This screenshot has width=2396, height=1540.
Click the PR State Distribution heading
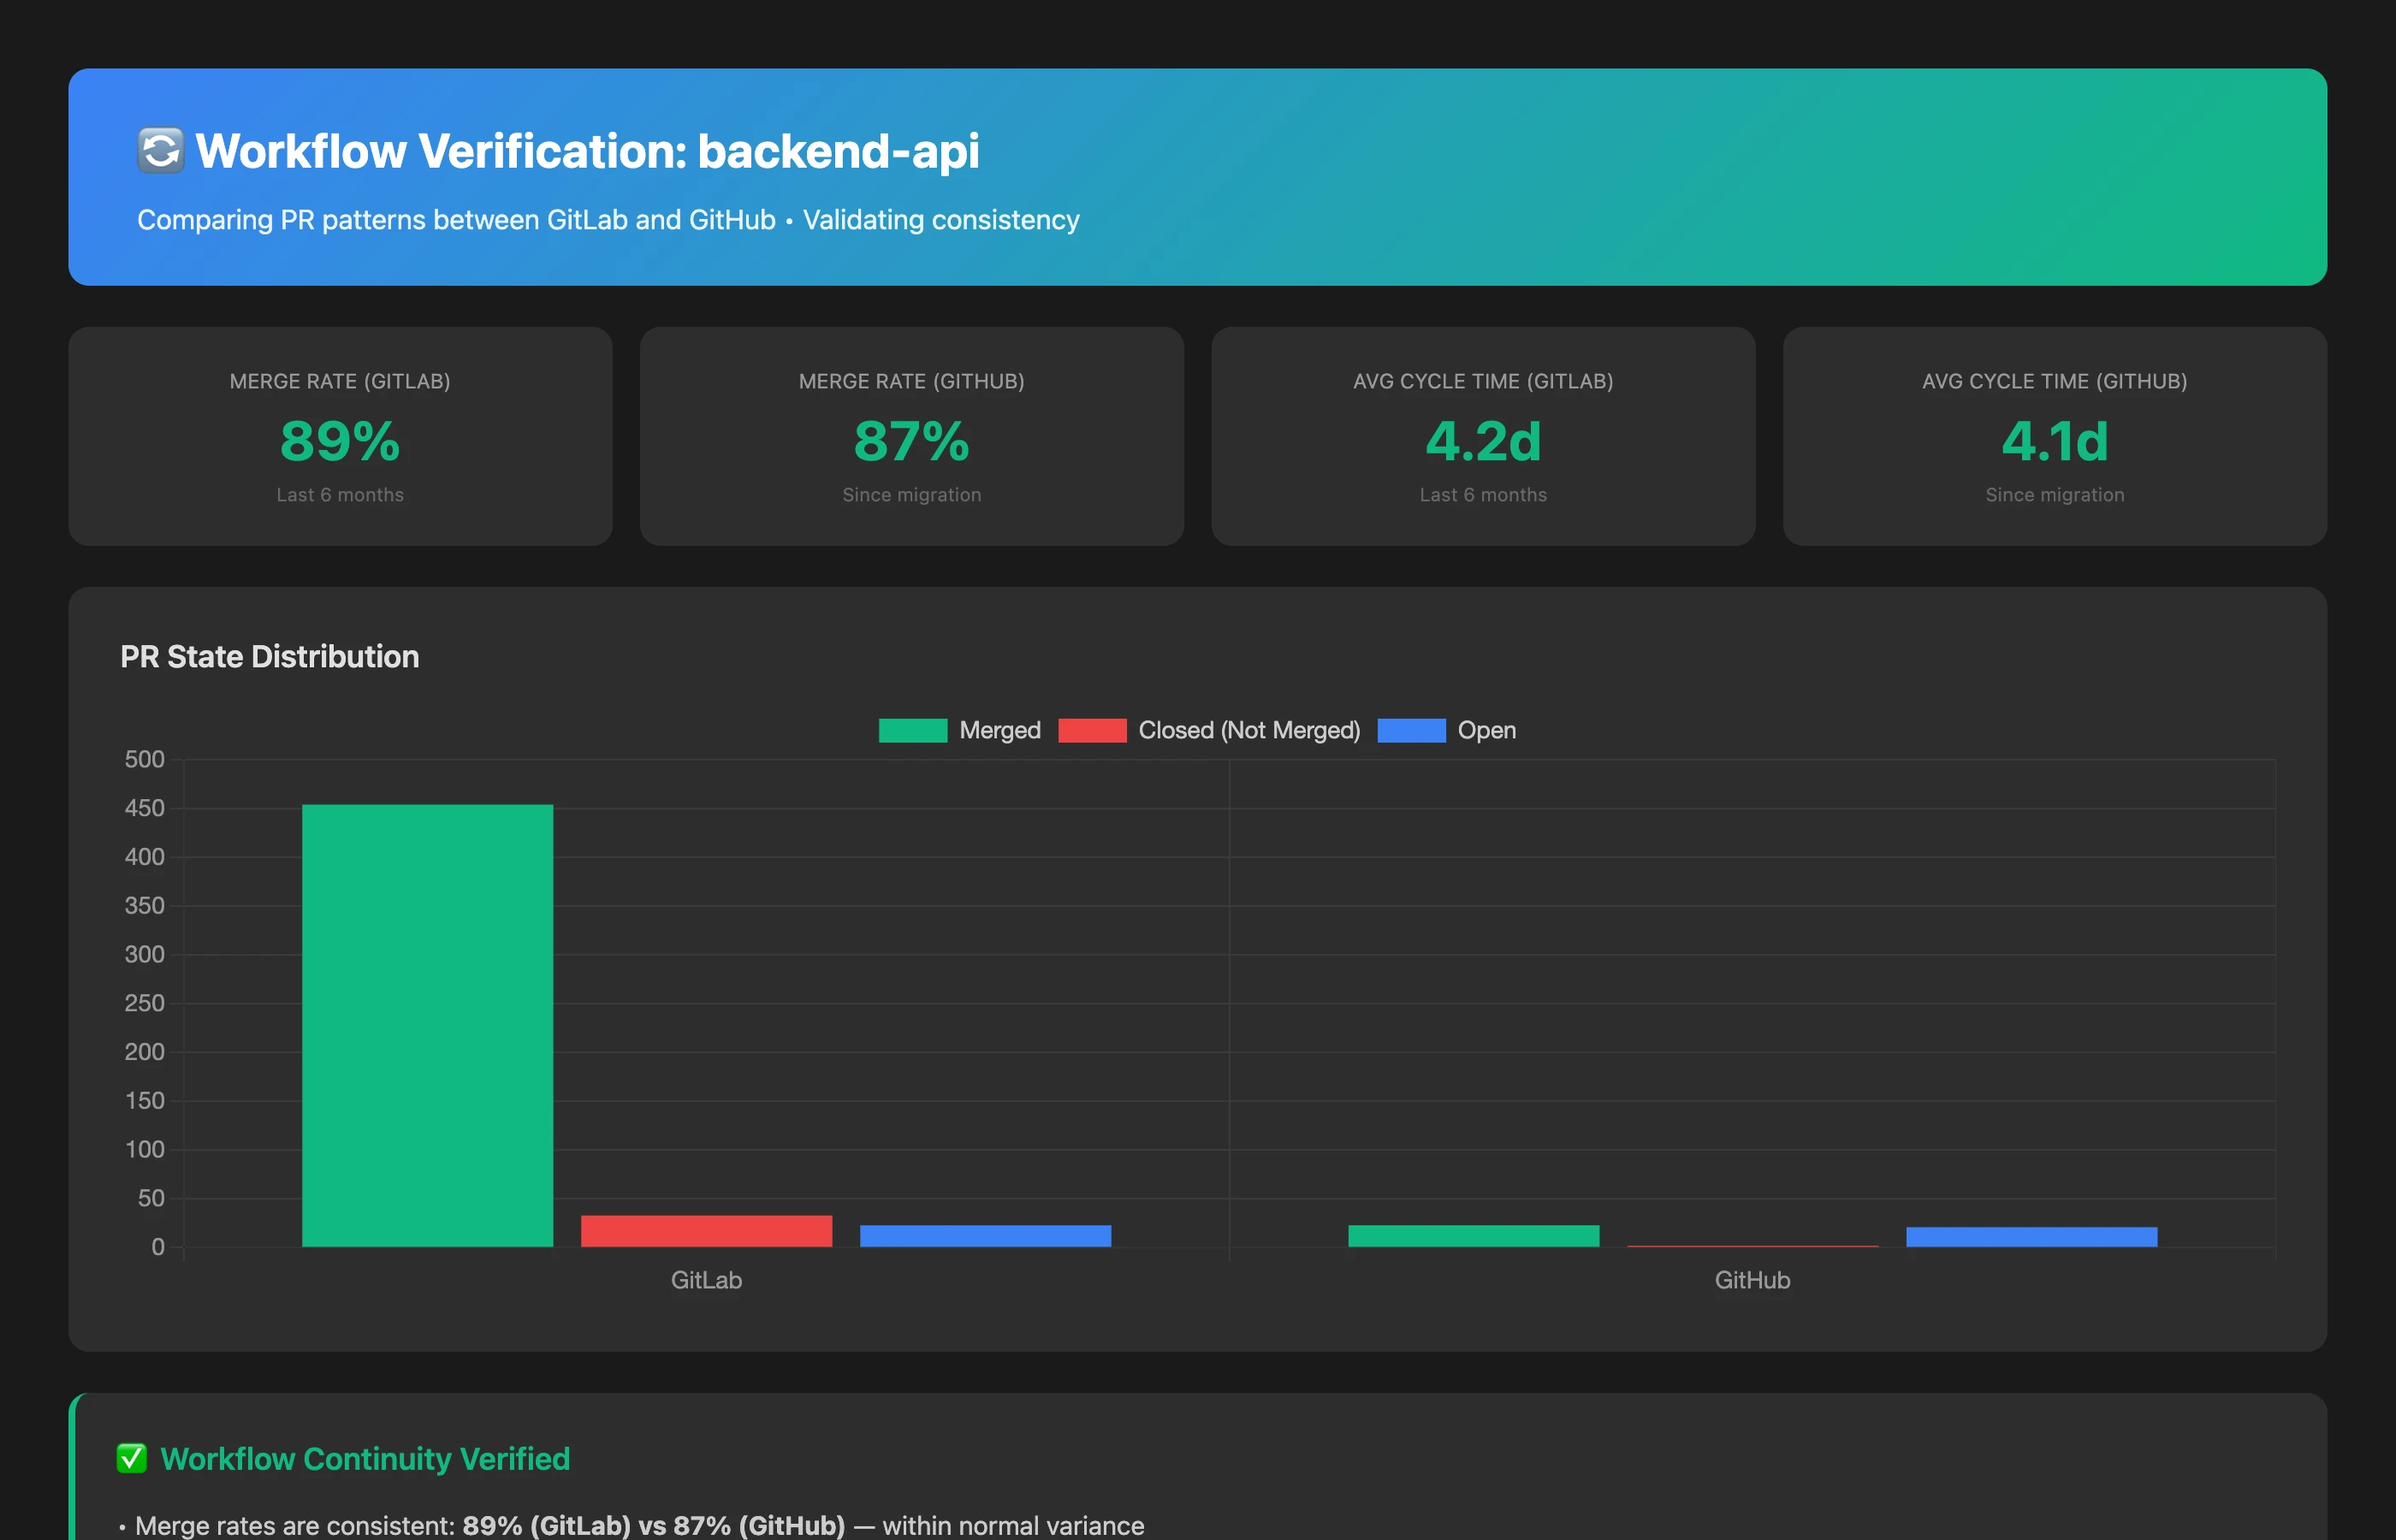tap(270, 656)
